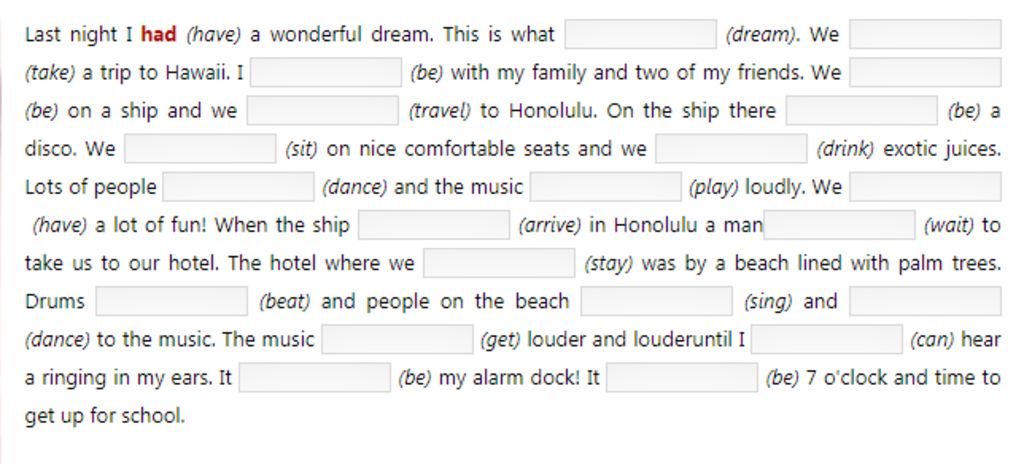The width and height of the screenshot is (1024, 464).
Task: Click the blank after 'Drums'
Action: [x=172, y=301]
